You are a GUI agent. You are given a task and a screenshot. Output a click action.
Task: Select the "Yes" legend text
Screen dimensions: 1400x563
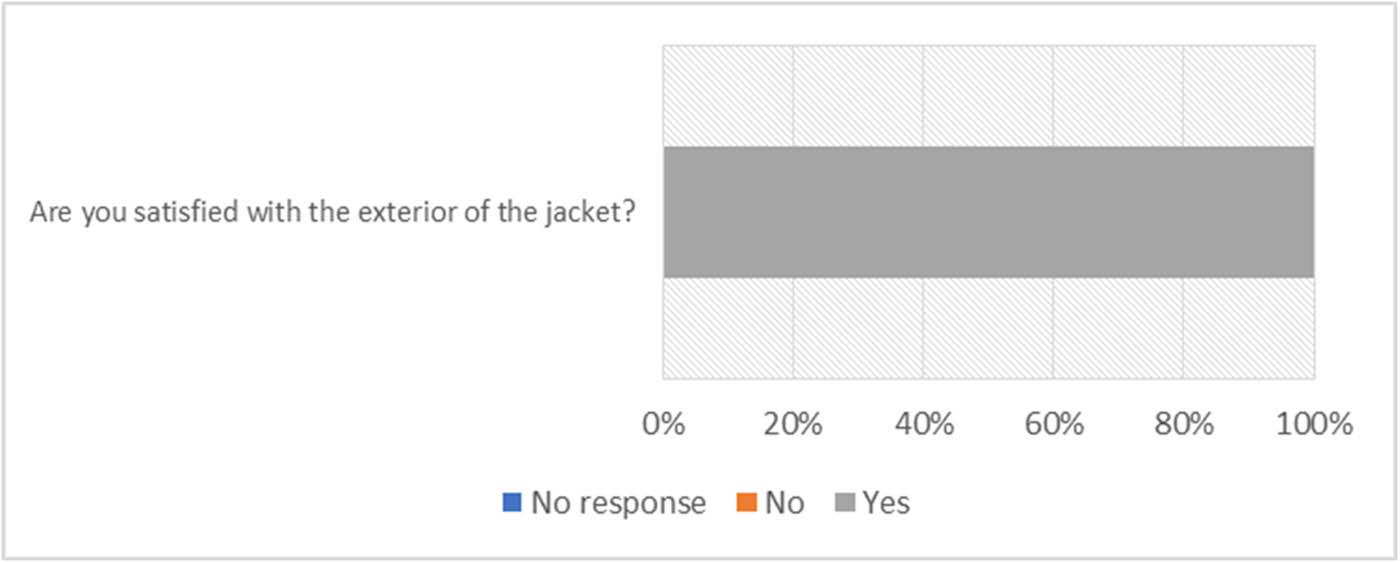point(886,502)
